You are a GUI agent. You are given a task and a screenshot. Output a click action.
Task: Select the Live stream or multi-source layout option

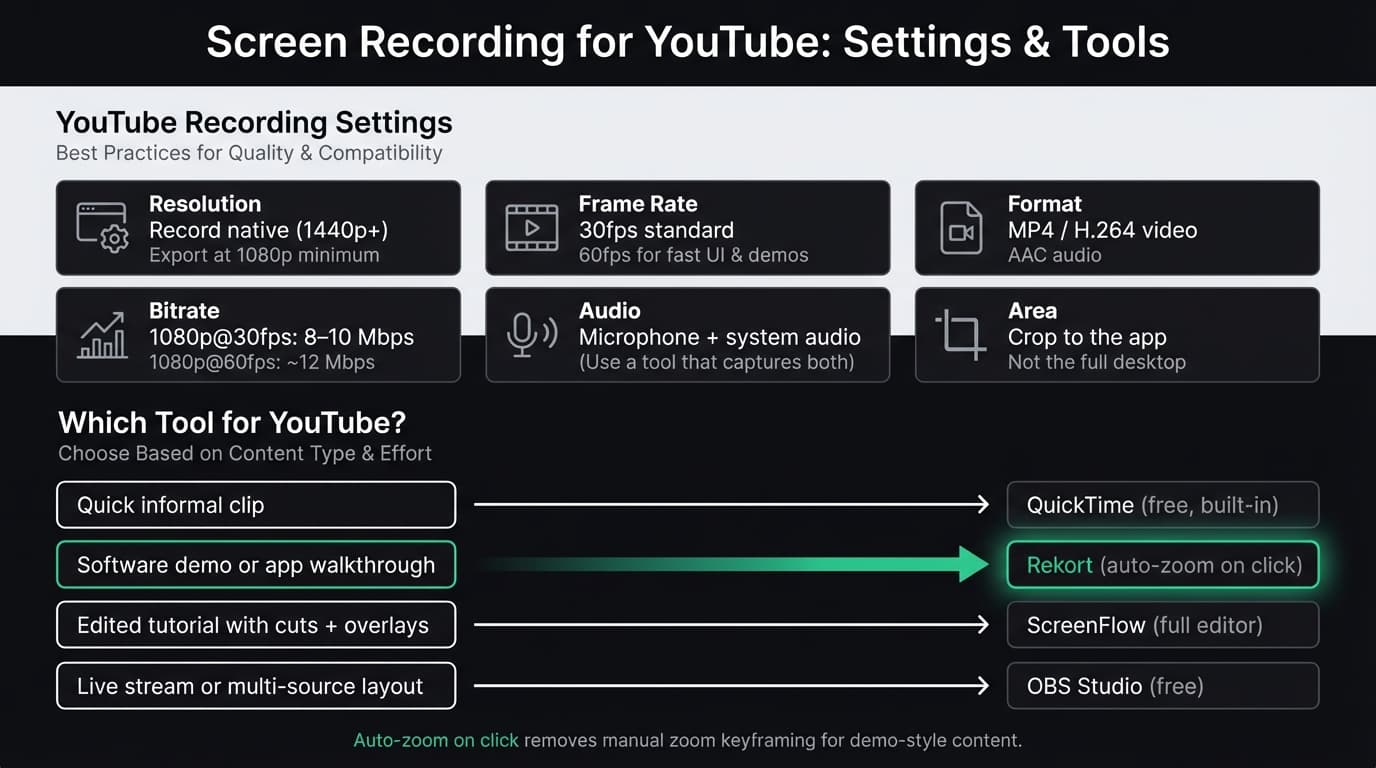(256, 686)
